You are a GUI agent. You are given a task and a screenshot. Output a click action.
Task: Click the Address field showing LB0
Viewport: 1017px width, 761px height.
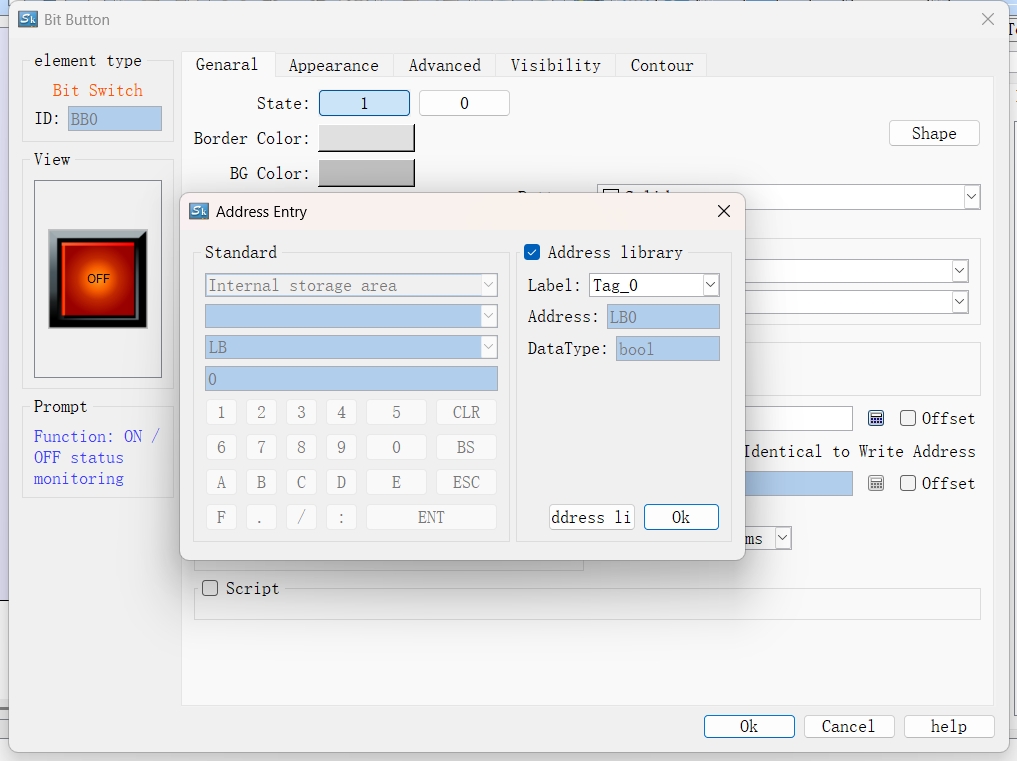coord(662,317)
